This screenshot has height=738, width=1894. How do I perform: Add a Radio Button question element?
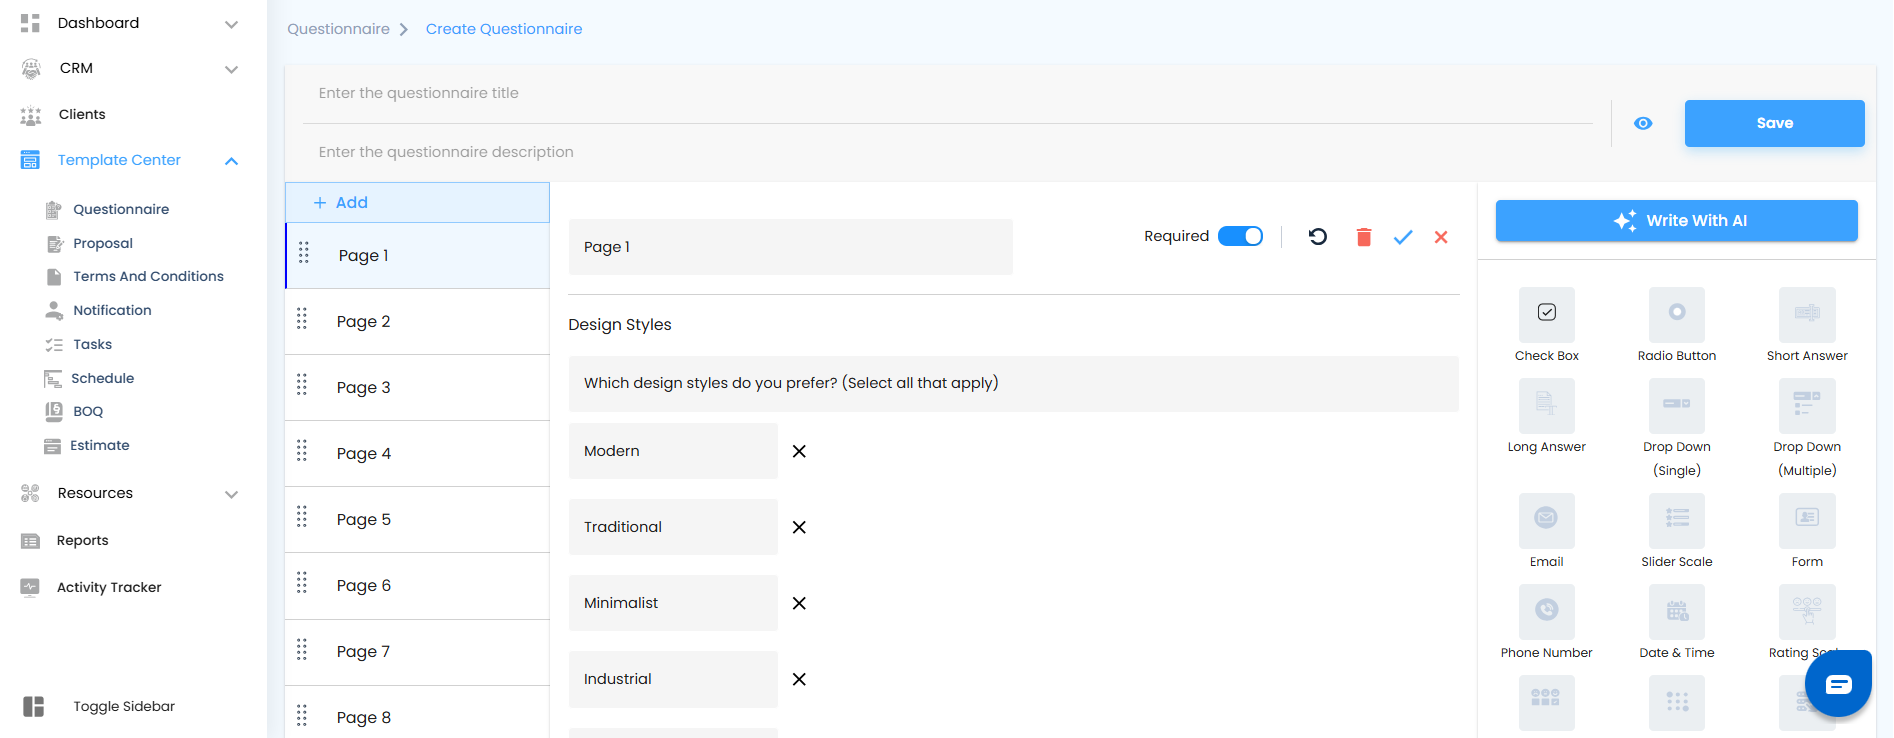pyautogui.click(x=1676, y=314)
